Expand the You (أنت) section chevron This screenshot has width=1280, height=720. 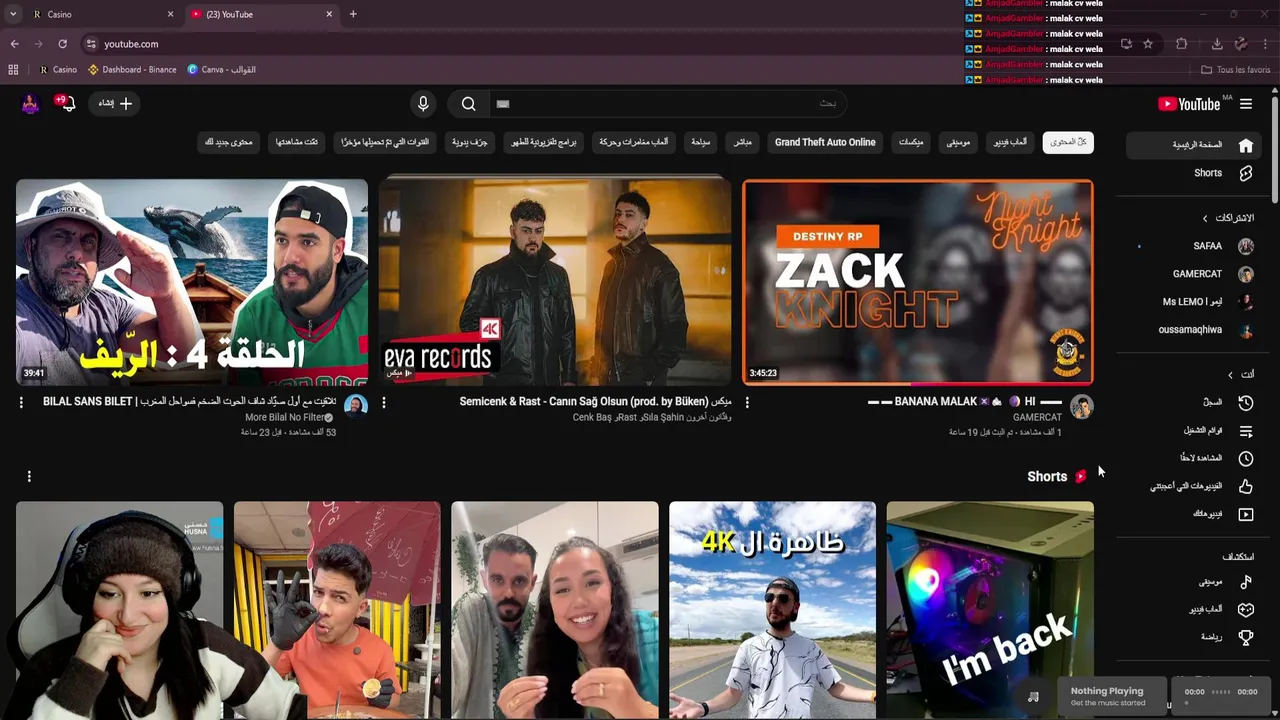tap(1231, 374)
